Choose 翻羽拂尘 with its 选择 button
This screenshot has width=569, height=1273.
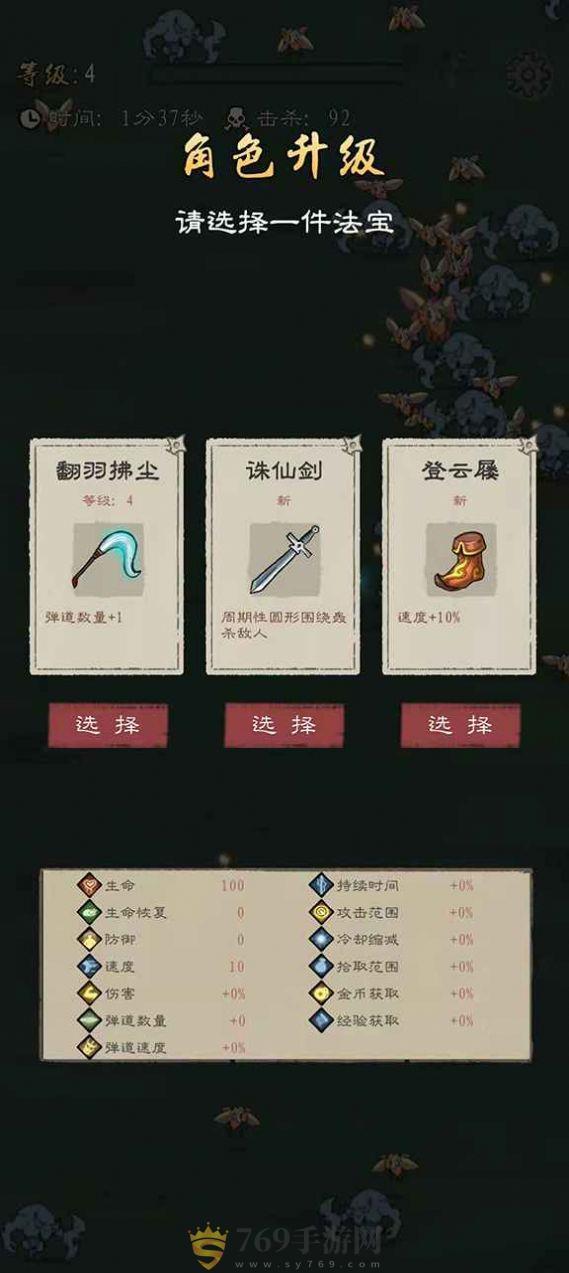pos(108,726)
